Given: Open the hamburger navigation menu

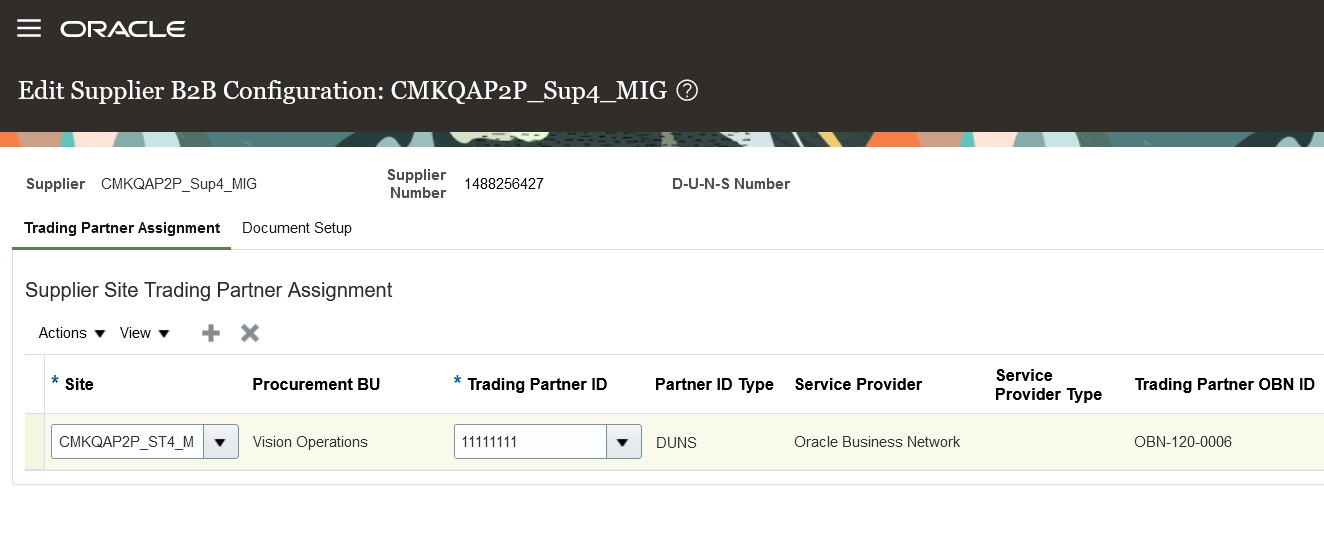Looking at the screenshot, I should (29, 29).
